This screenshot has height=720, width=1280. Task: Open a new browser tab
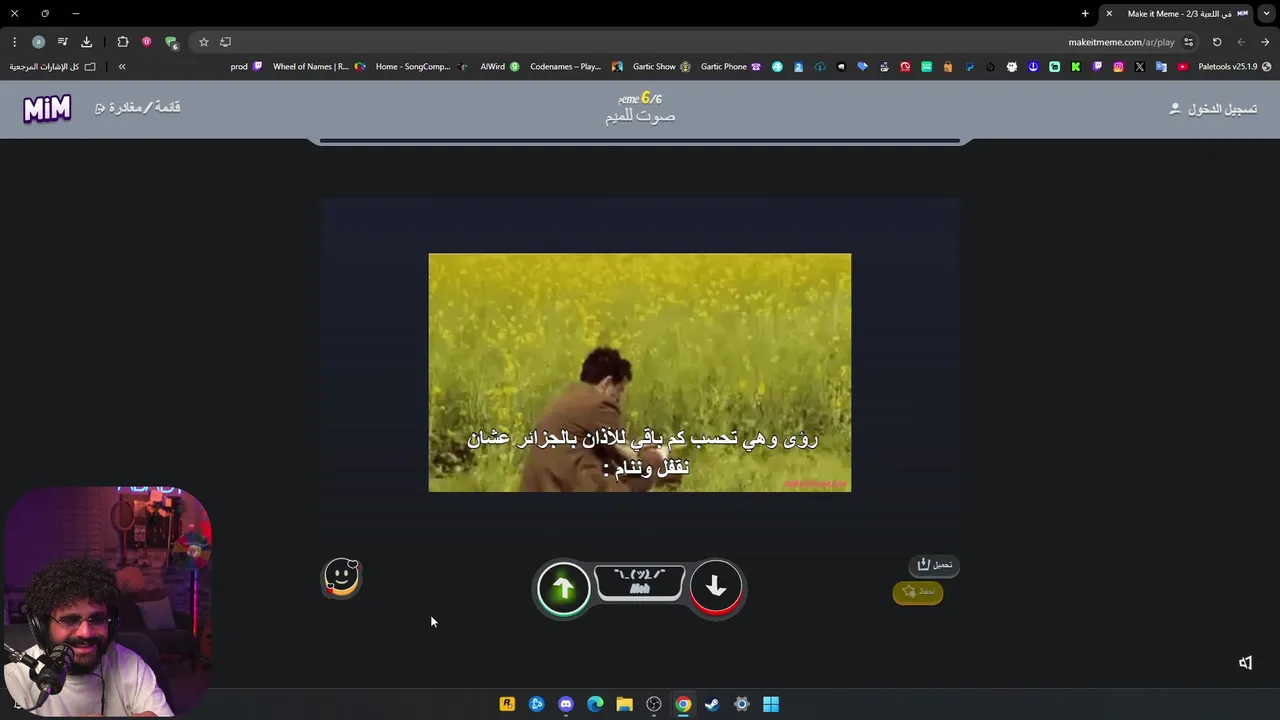click(x=1085, y=13)
